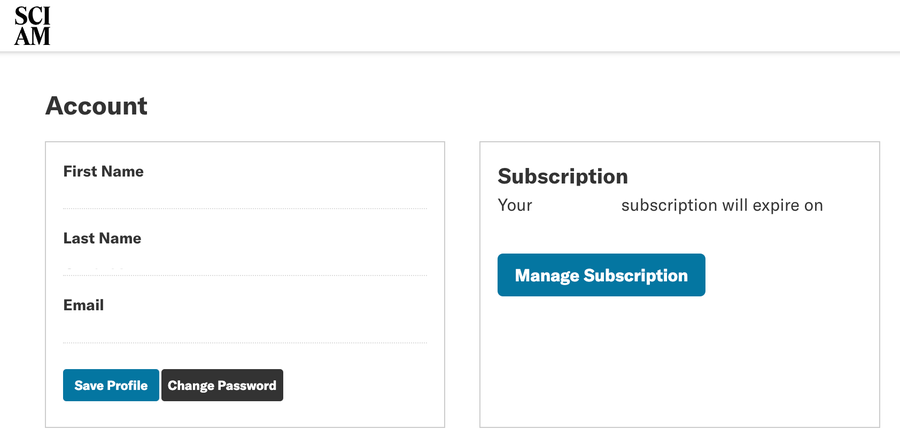Click into the Last Name field
900x444 pixels.
pyautogui.click(x=244, y=264)
